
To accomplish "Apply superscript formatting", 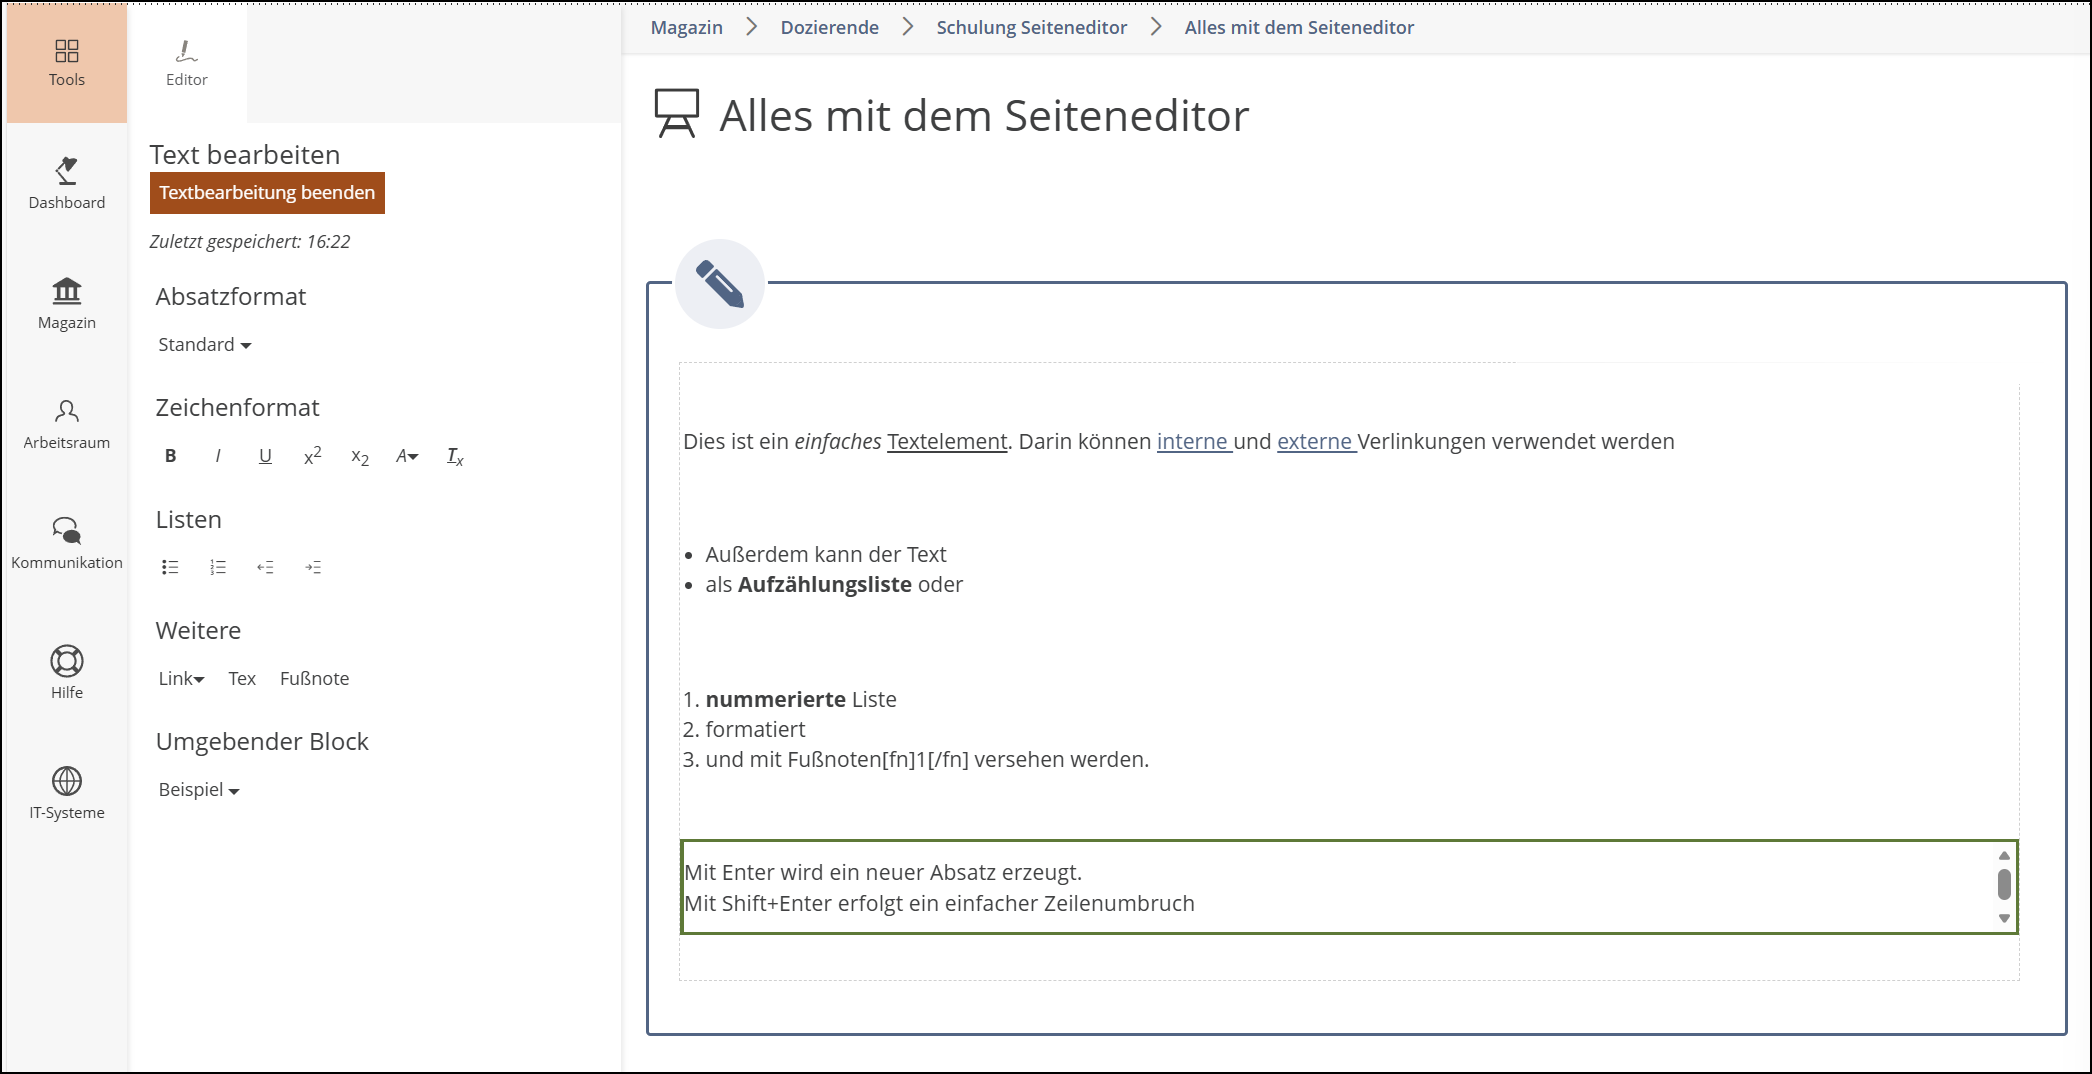I will click(x=312, y=456).
